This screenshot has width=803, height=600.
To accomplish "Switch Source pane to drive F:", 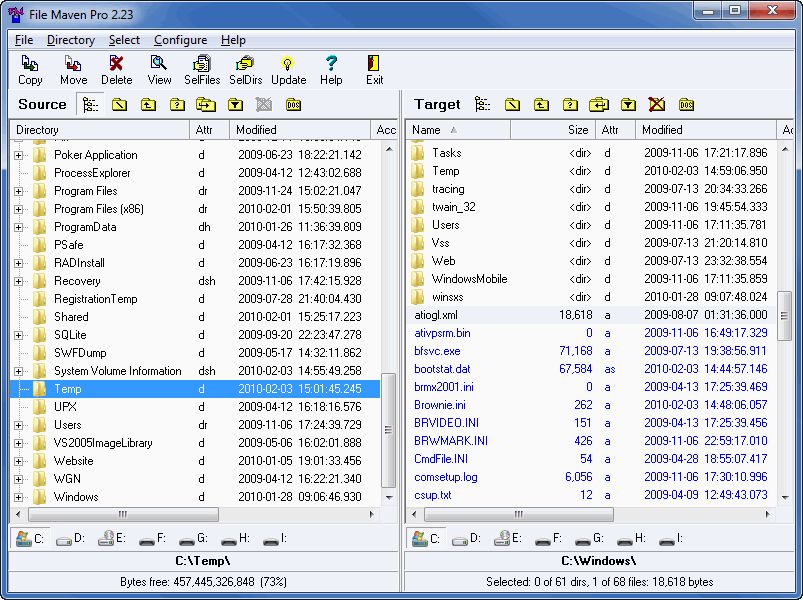I will 153,539.
